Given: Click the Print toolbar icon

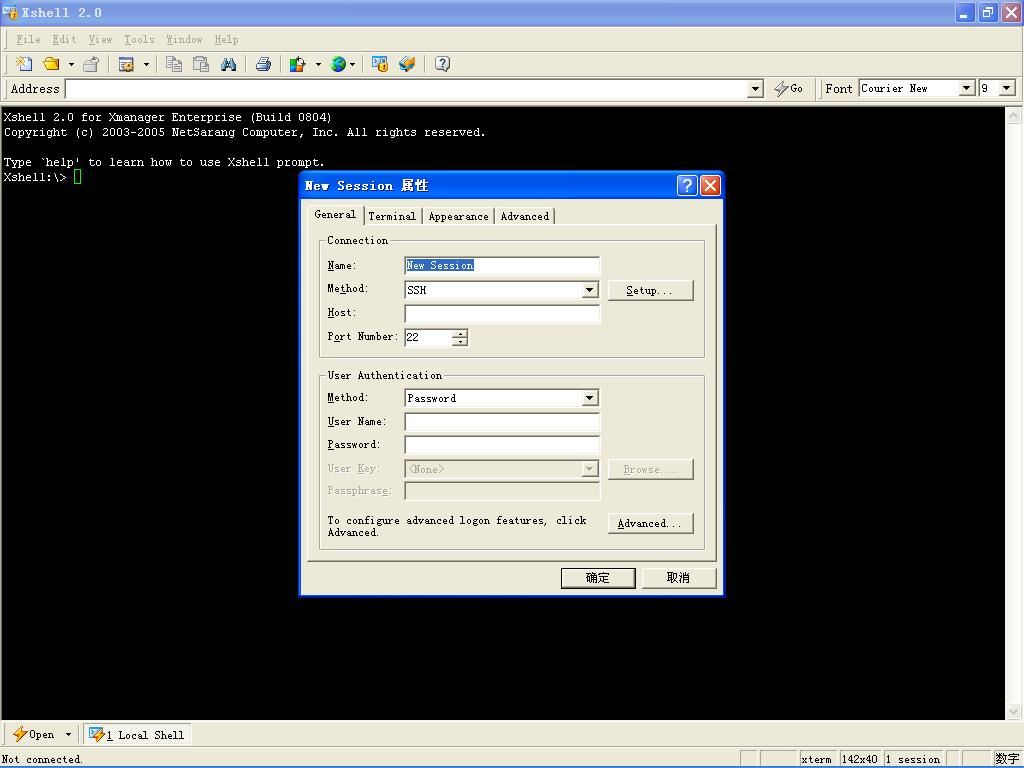Looking at the screenshot, I should click(x=263, y=63).
